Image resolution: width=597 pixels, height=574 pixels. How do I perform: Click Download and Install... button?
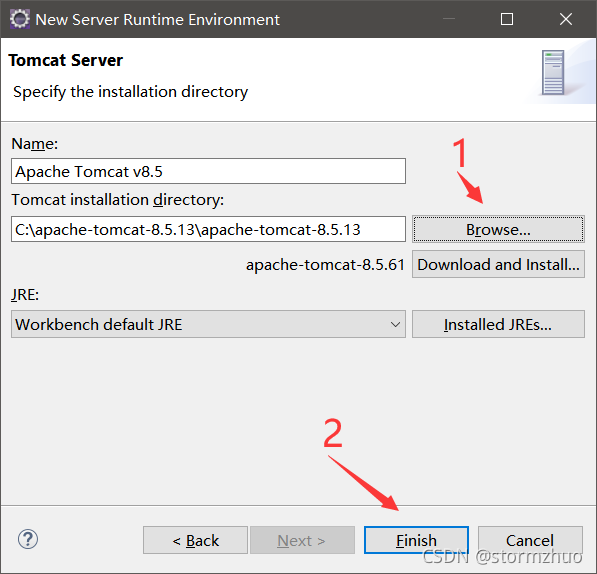pos(498,264)
